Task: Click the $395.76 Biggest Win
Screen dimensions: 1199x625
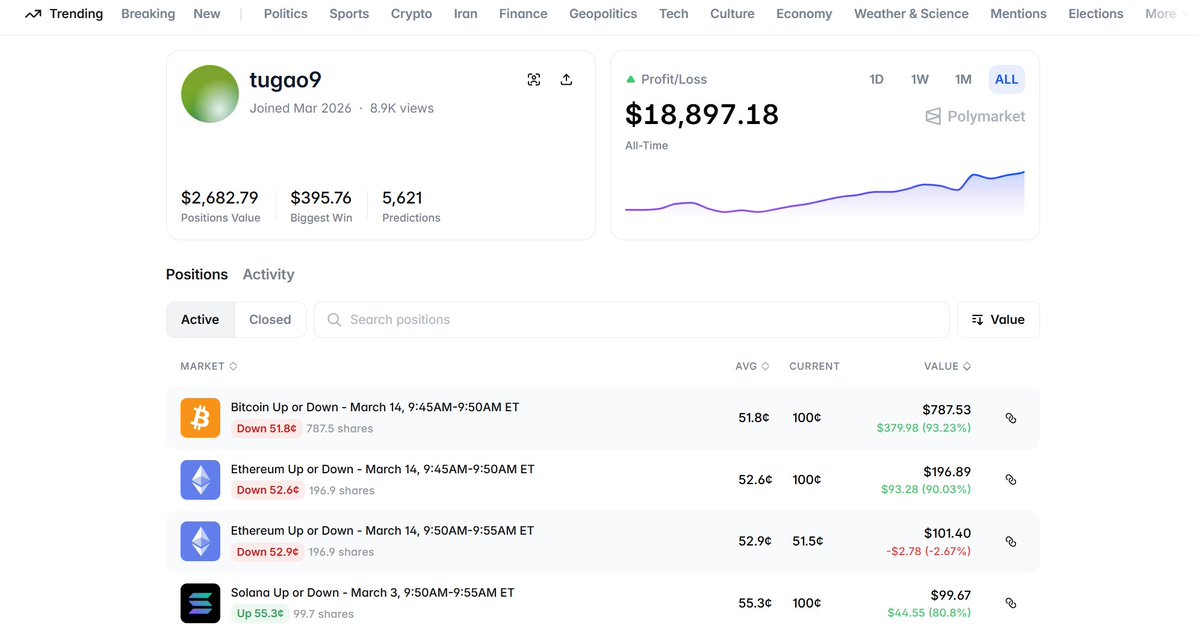Action: 320,197
